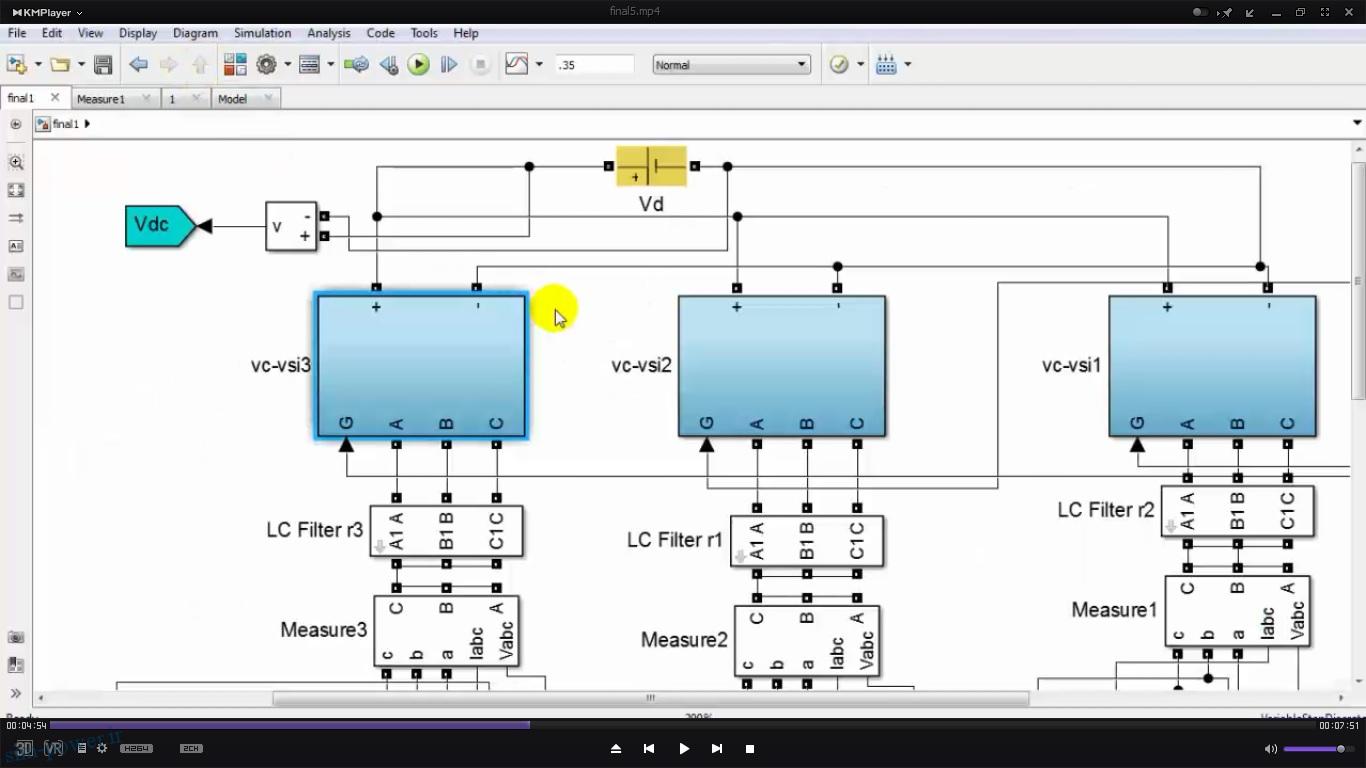This screenshot has height=768, width=1366.
Task: Open the Simulation Data Inspector icon
Action: (x=517, y=64)
